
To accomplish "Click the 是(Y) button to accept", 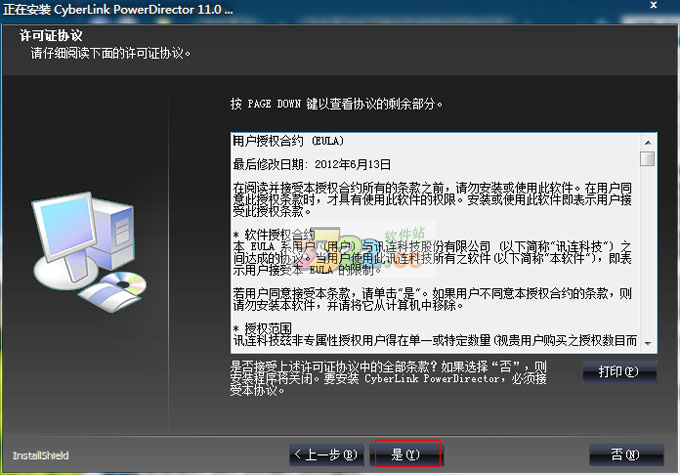I will pos(408,454).
